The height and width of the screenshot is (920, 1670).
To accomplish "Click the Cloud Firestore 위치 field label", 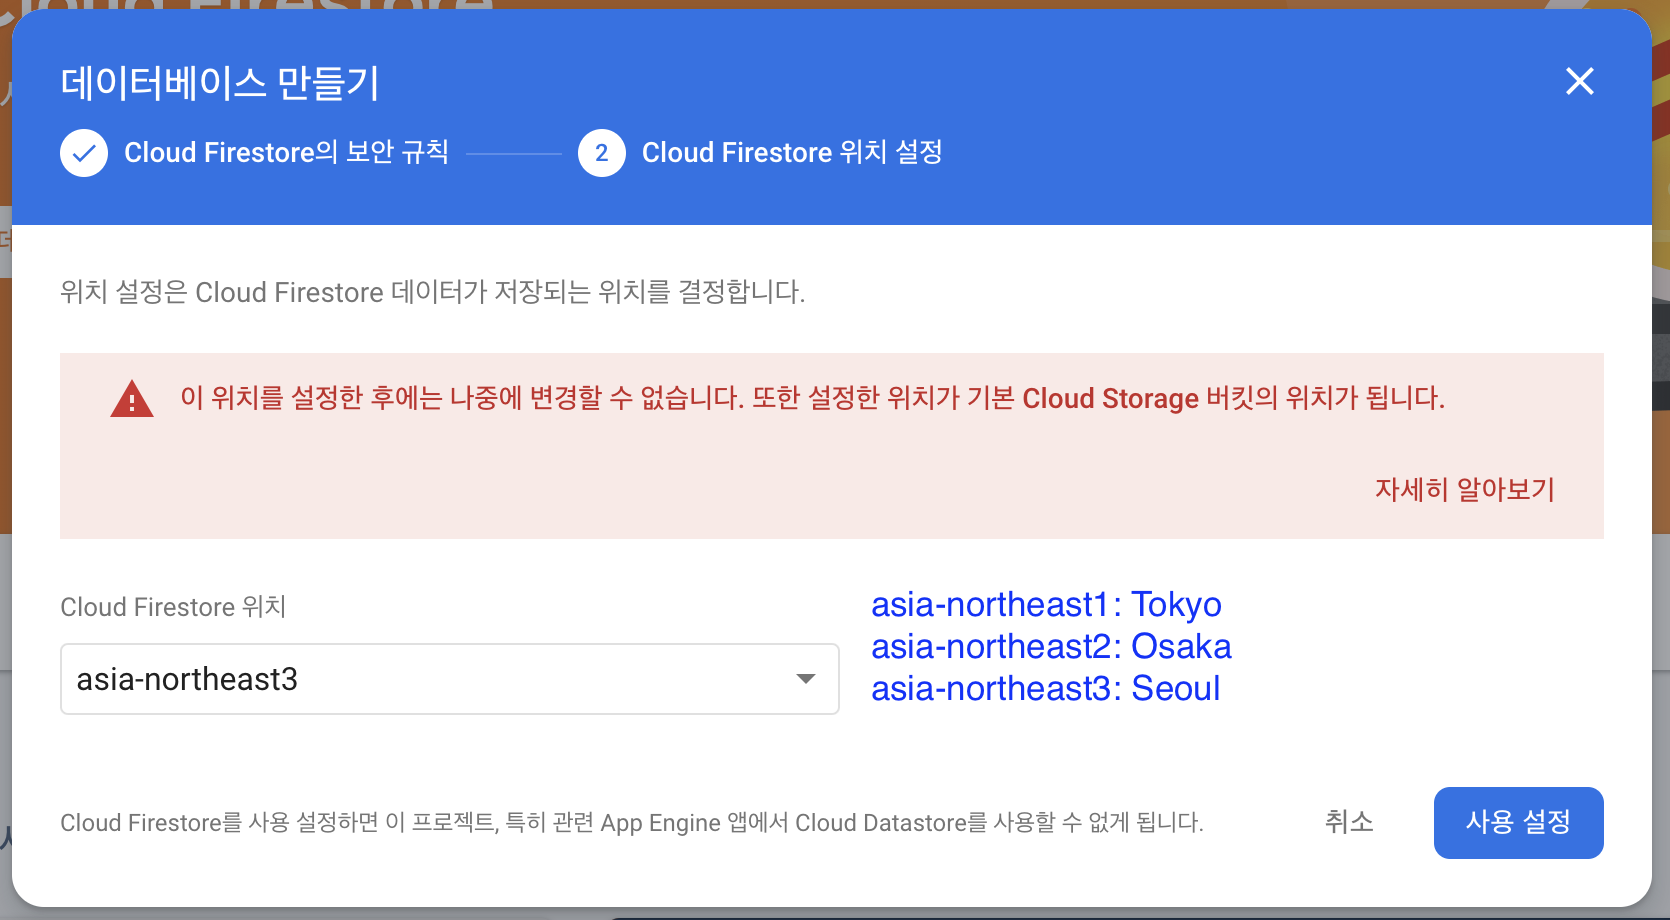I will coord(173,607).
